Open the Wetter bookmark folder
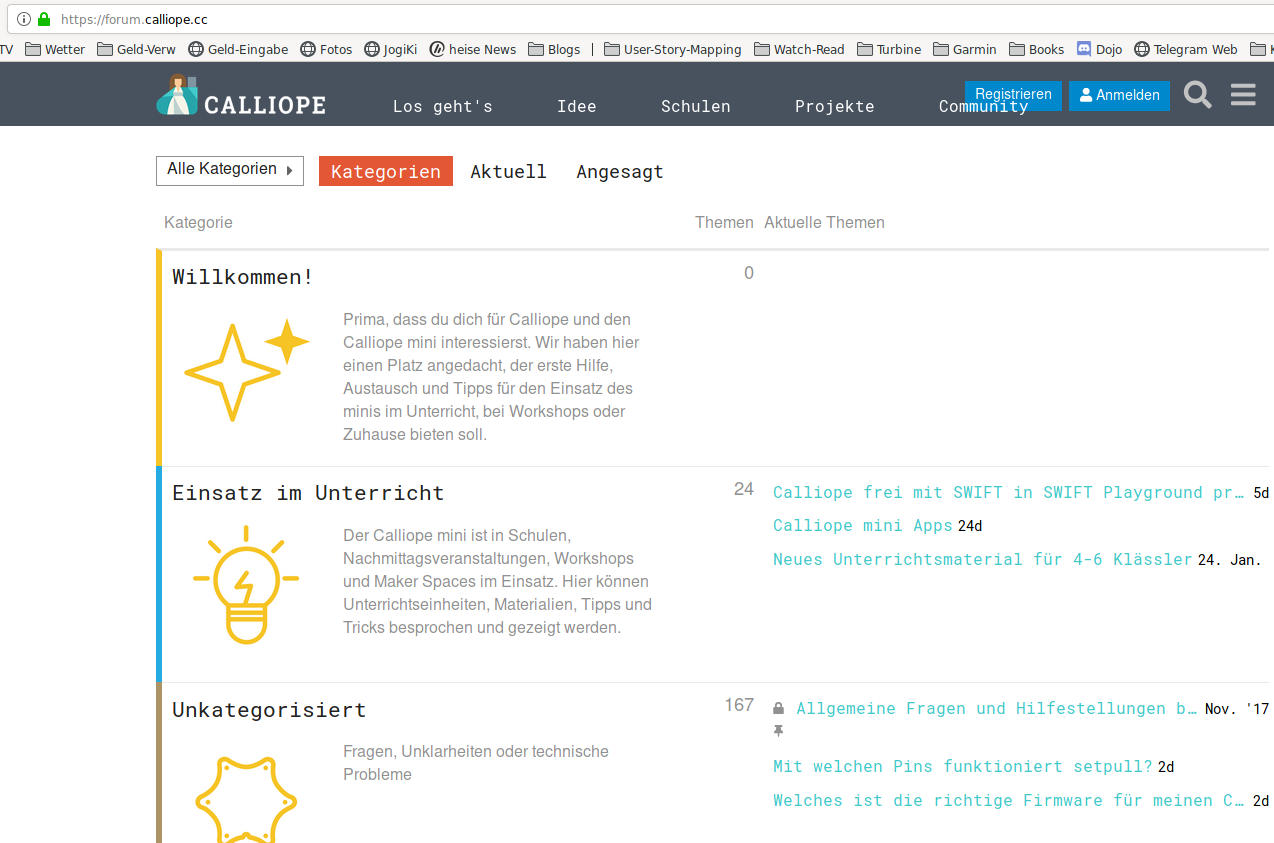The width and height of the screenshot is (1274, 843). pyautogui.click(x=55, y=49)
